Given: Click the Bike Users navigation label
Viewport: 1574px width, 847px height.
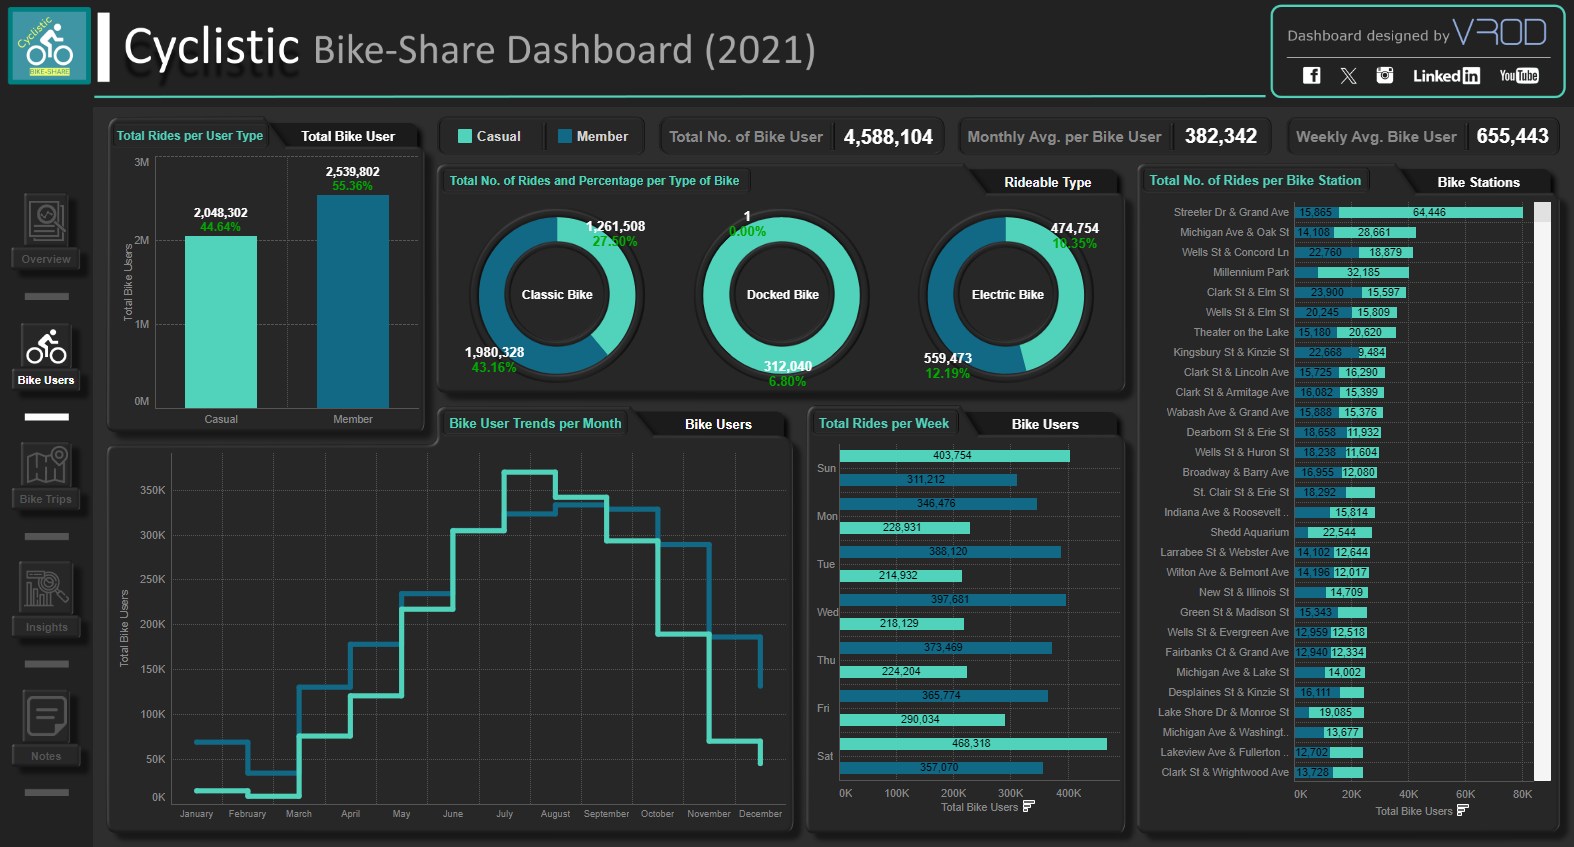Looking at the screenshot, I should click(46, 380).
